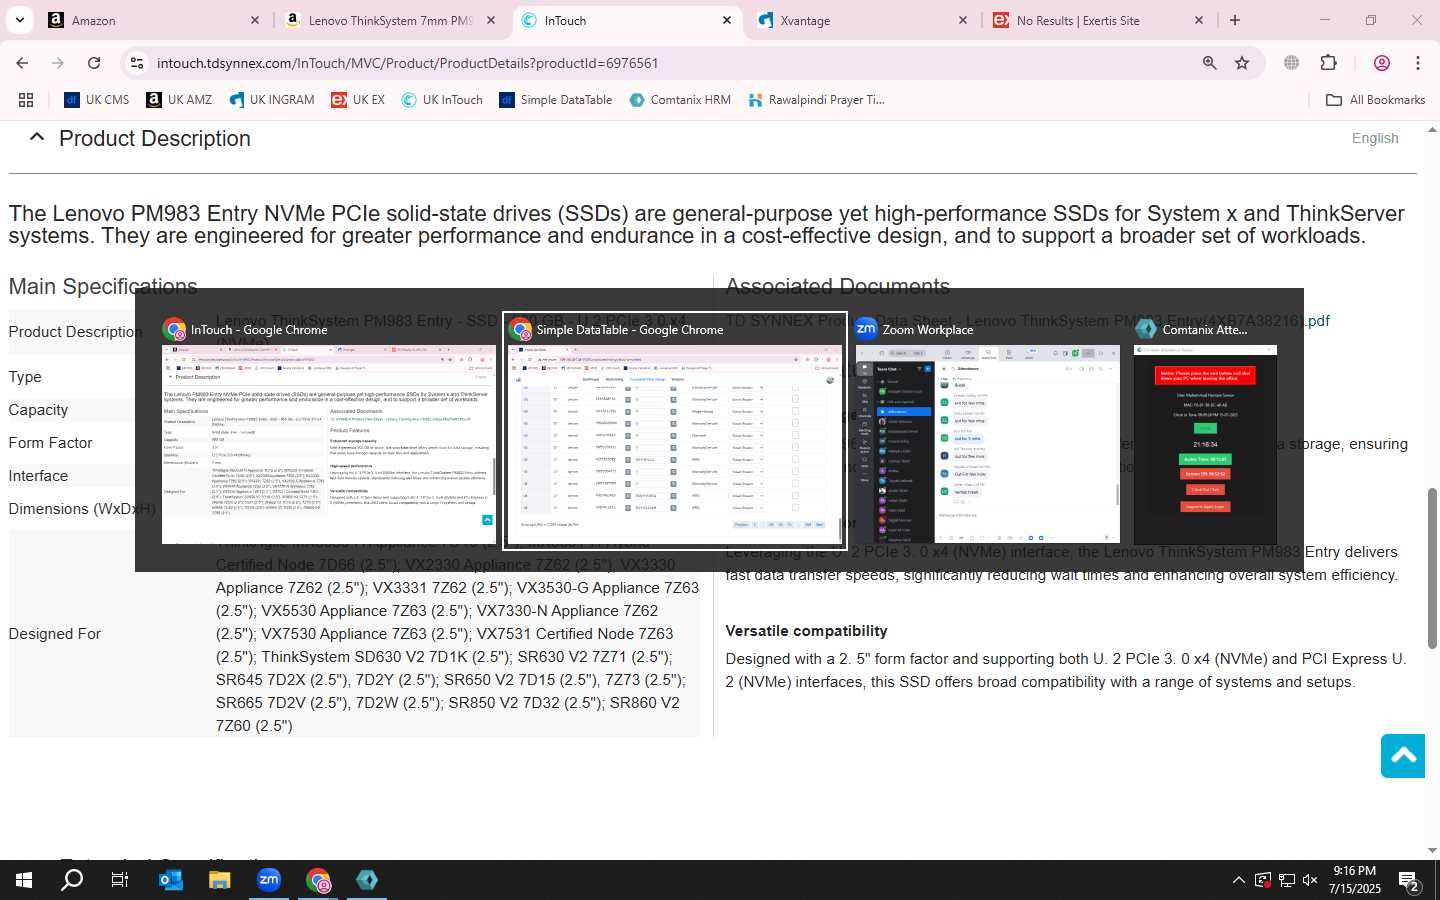
Task: Switch to the Xvantage tab
Action: coord(862,20)
